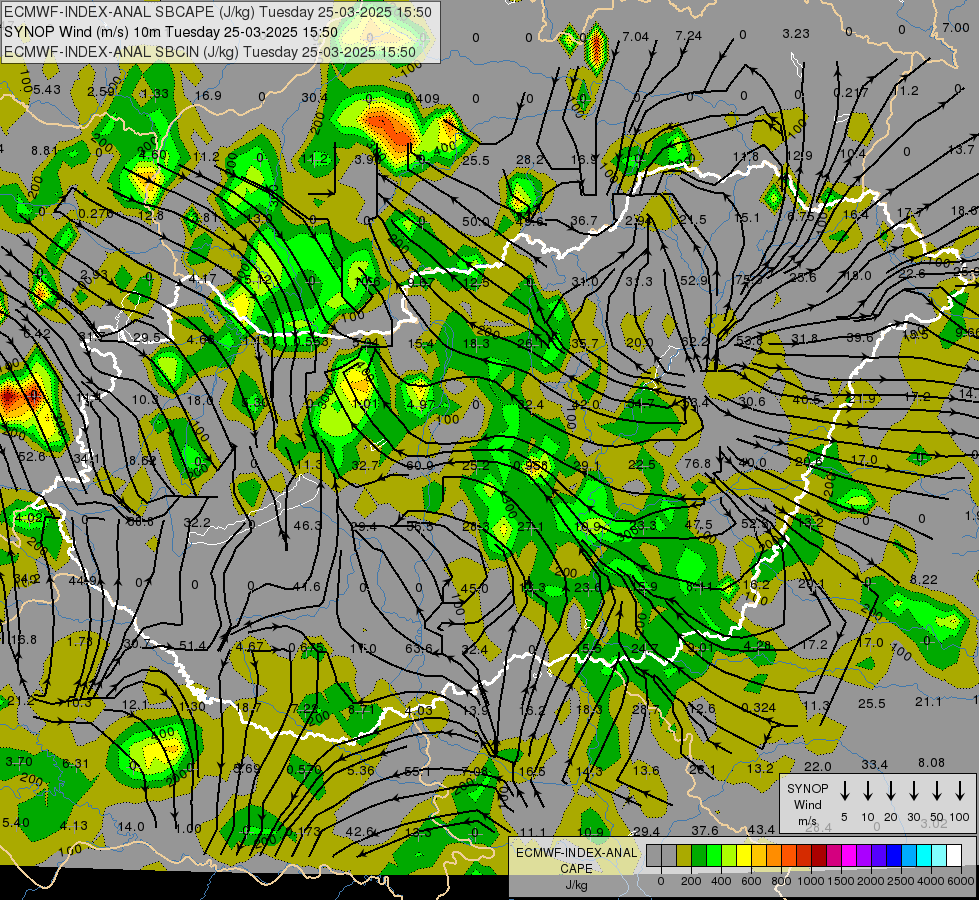This screenshot has height=900, width=979.
Task: Click the station value '7.04'
Action: point(636,37)
